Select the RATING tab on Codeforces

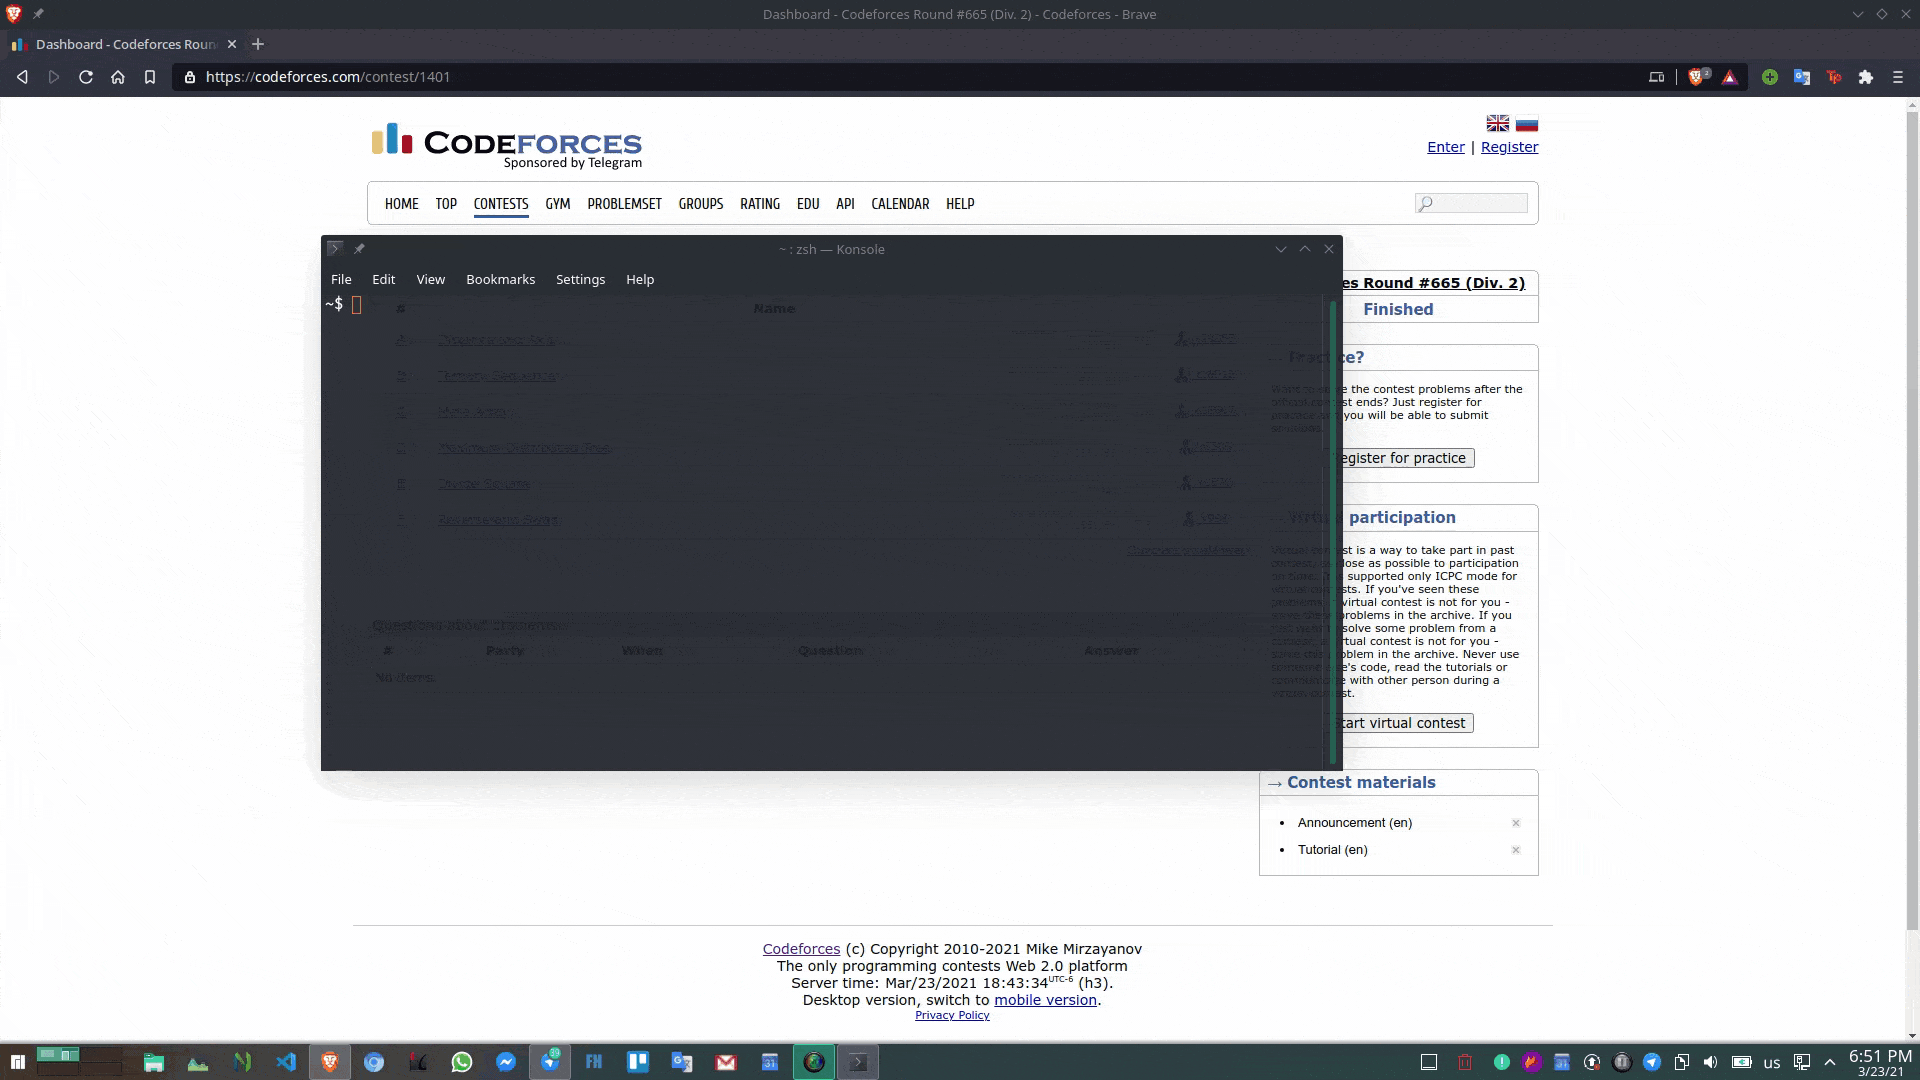(760, 203)
